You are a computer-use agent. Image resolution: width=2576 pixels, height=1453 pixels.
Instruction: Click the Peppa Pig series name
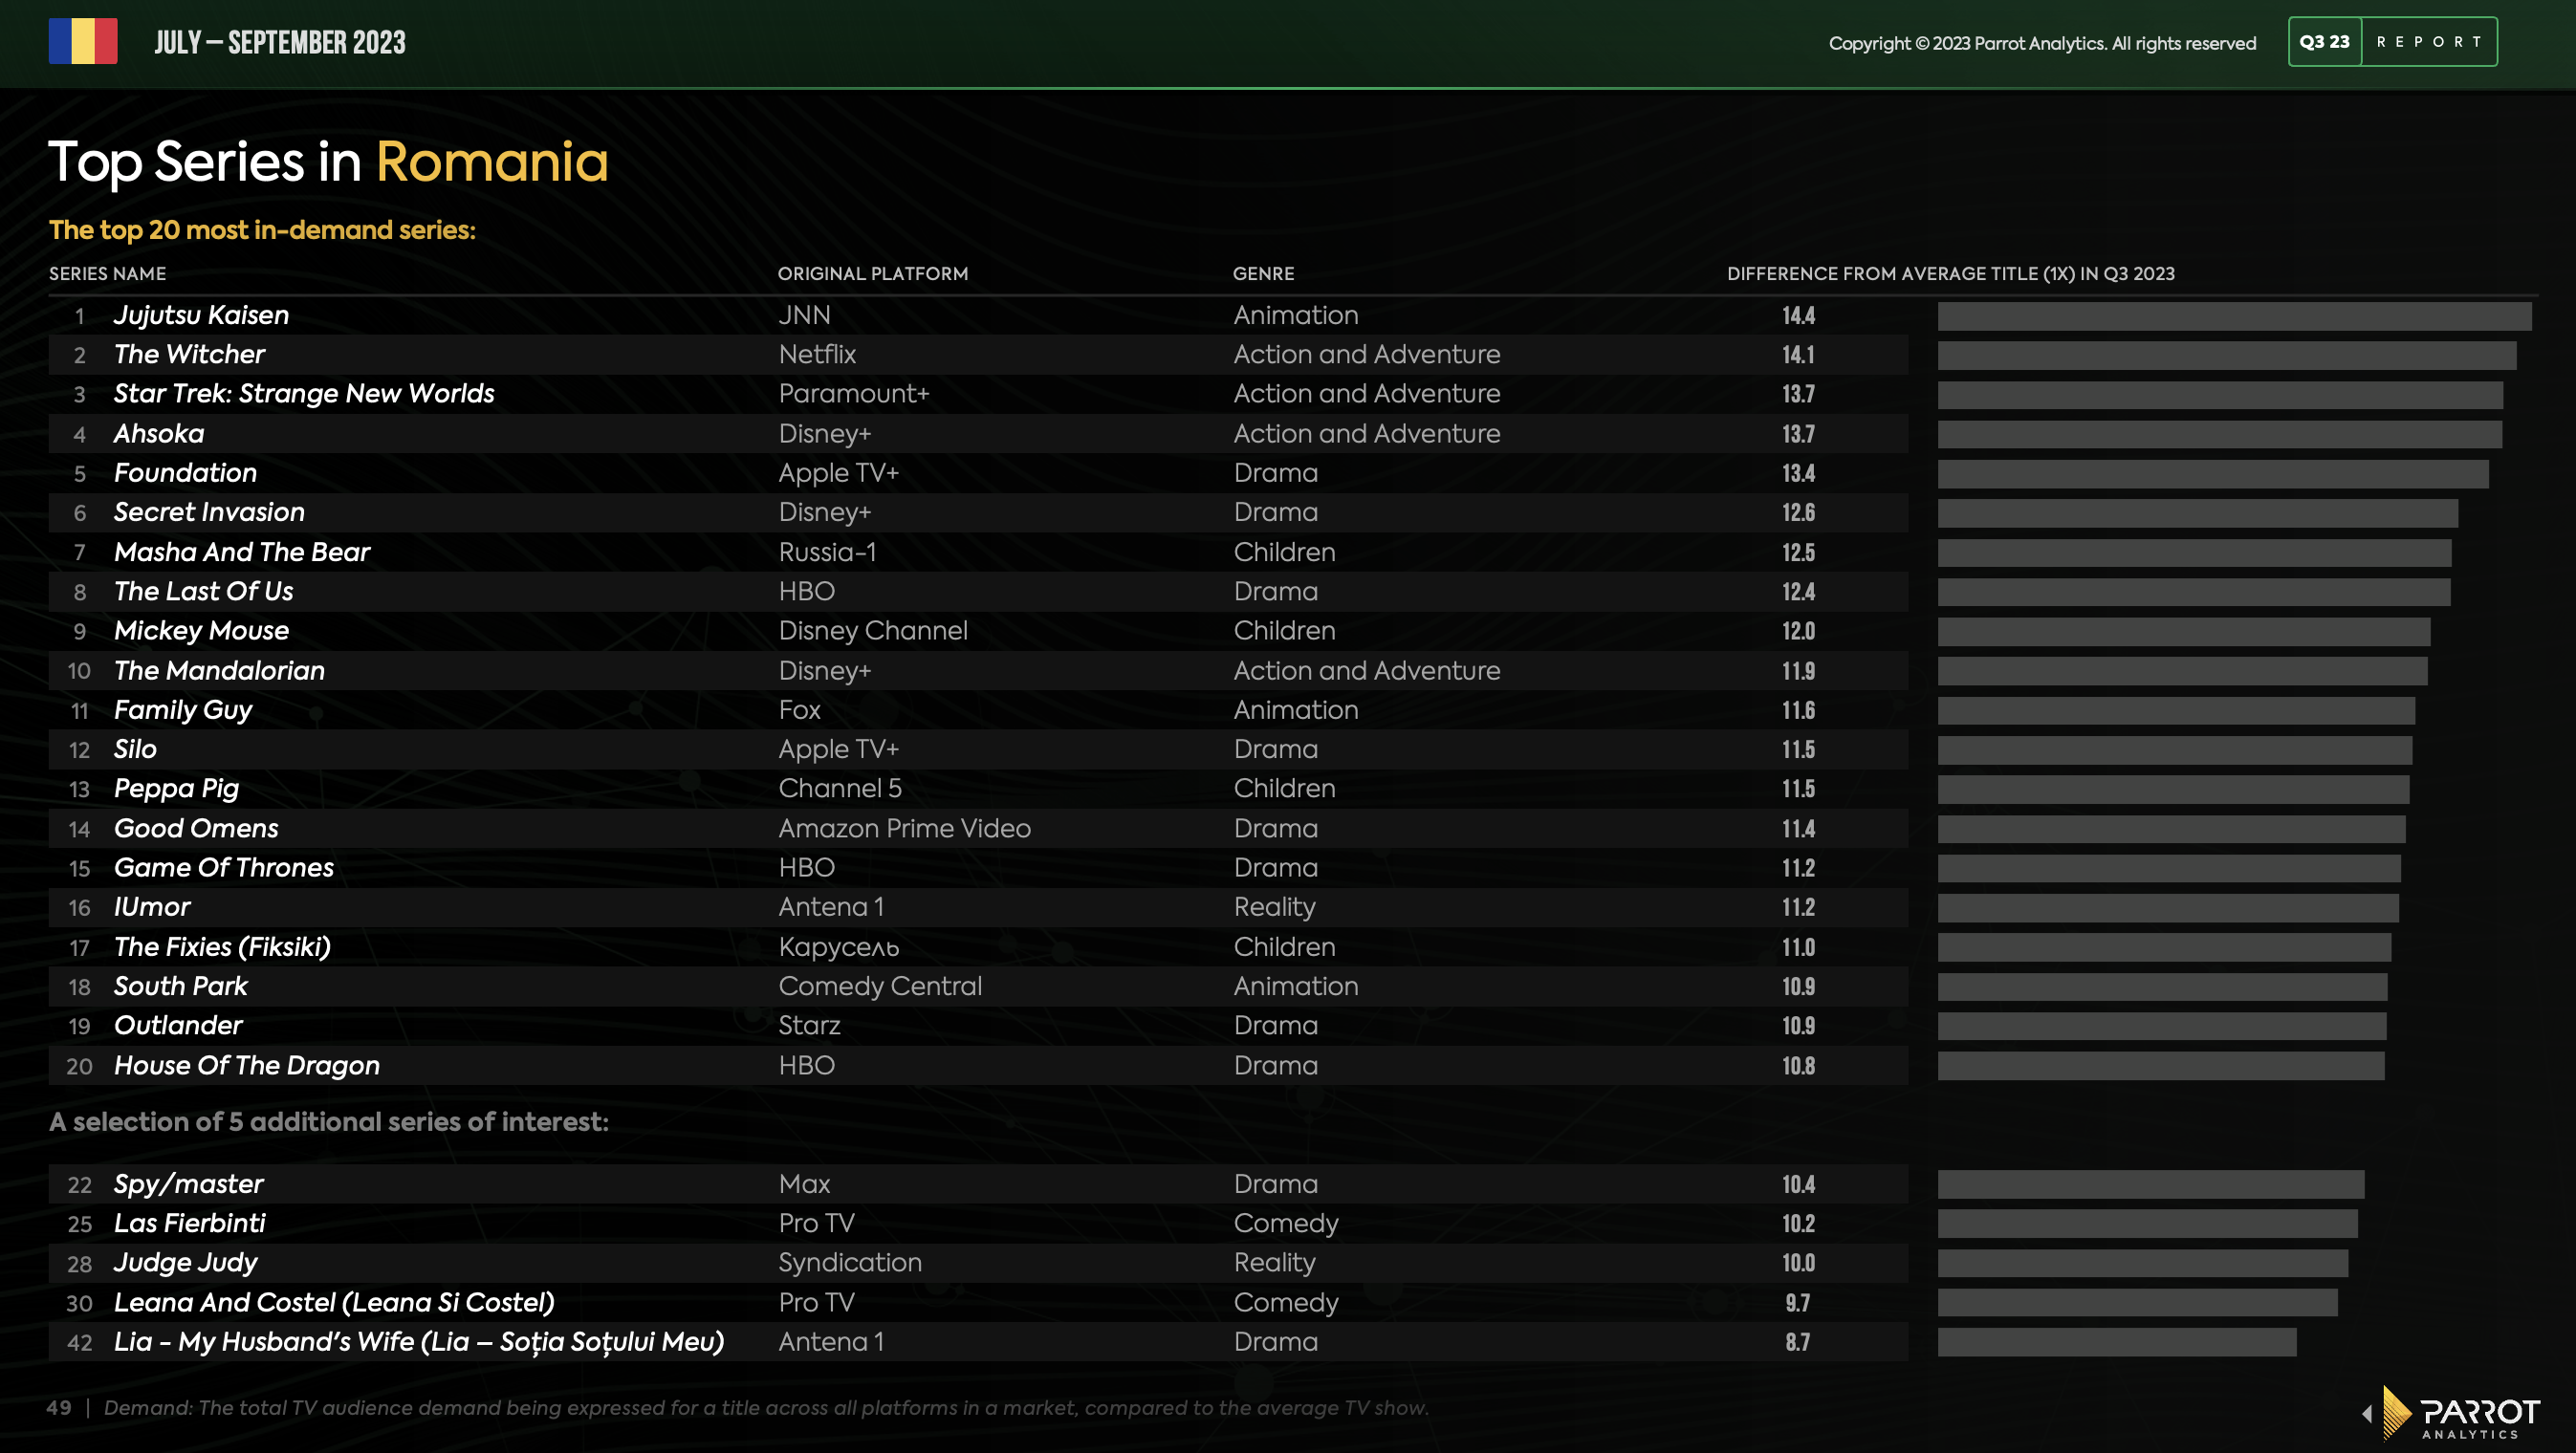click(x=177, y=788)
